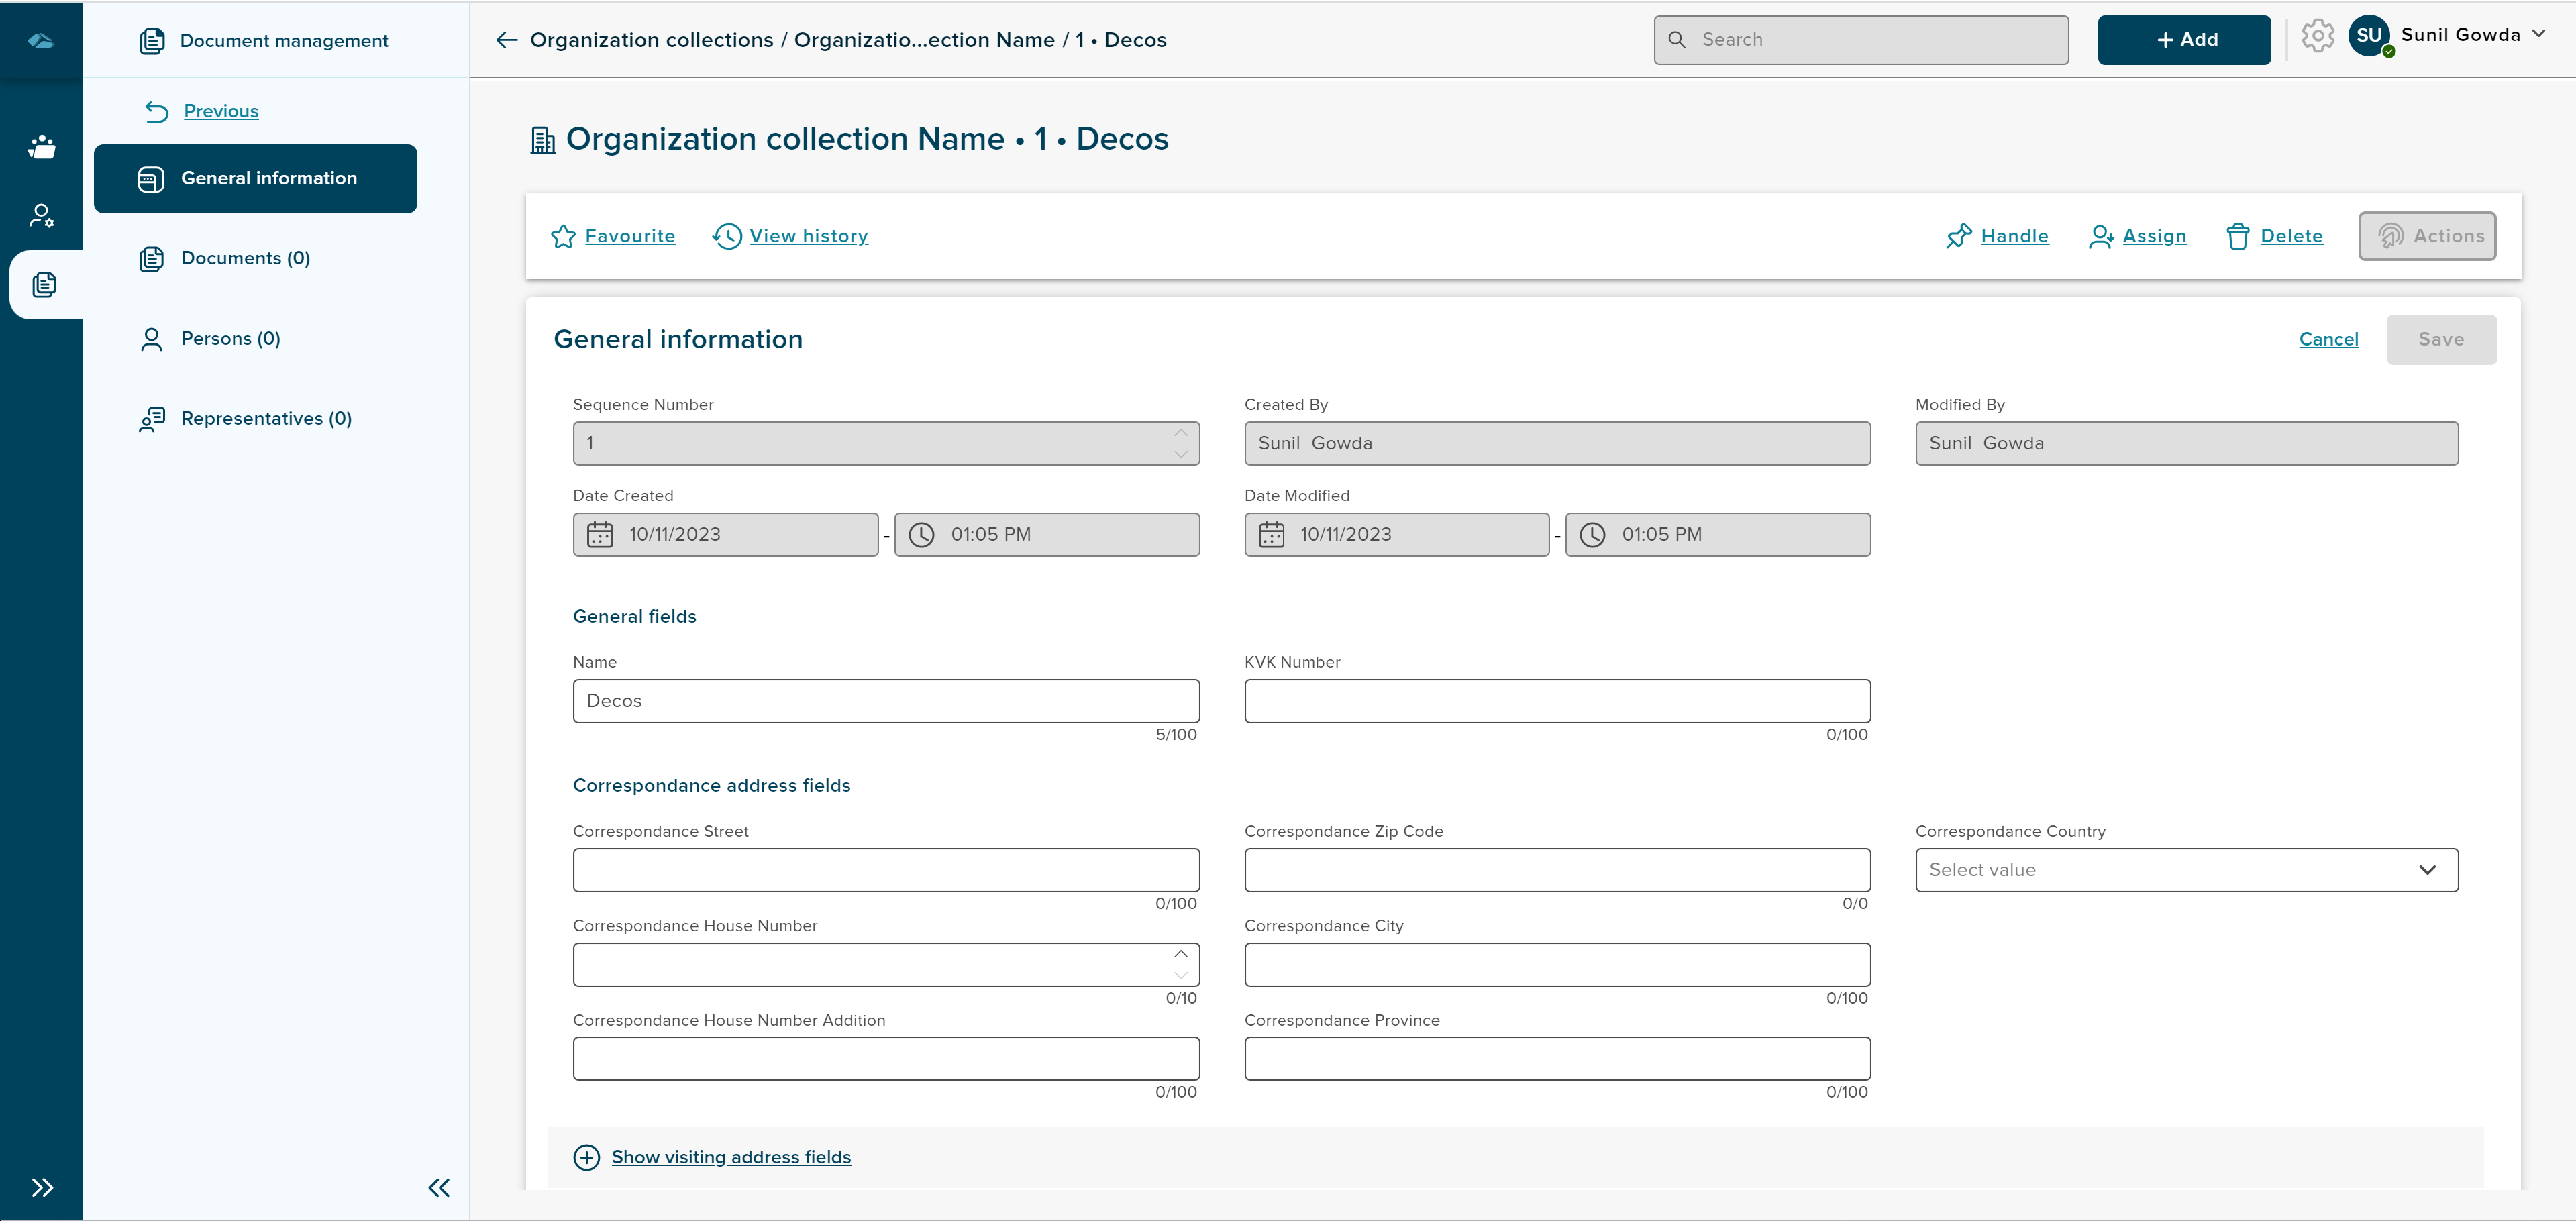Click the Delete link
2576x1221 pixels.
click(x=2291, y=236)
